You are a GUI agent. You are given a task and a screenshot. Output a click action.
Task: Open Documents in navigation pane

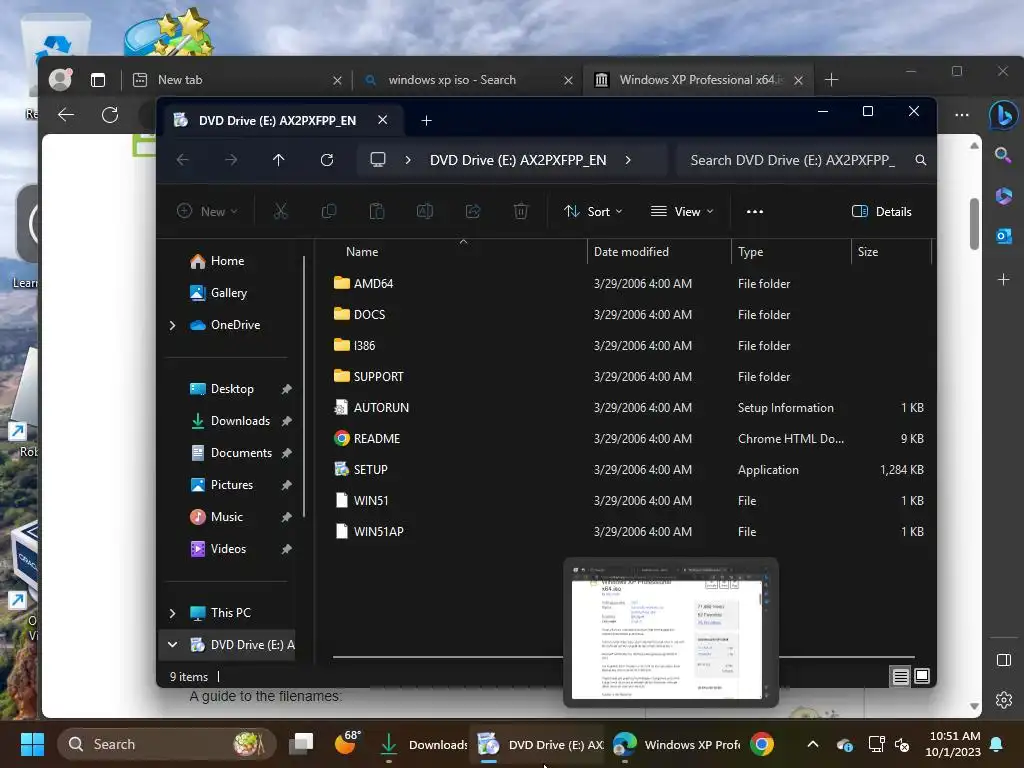241,453
